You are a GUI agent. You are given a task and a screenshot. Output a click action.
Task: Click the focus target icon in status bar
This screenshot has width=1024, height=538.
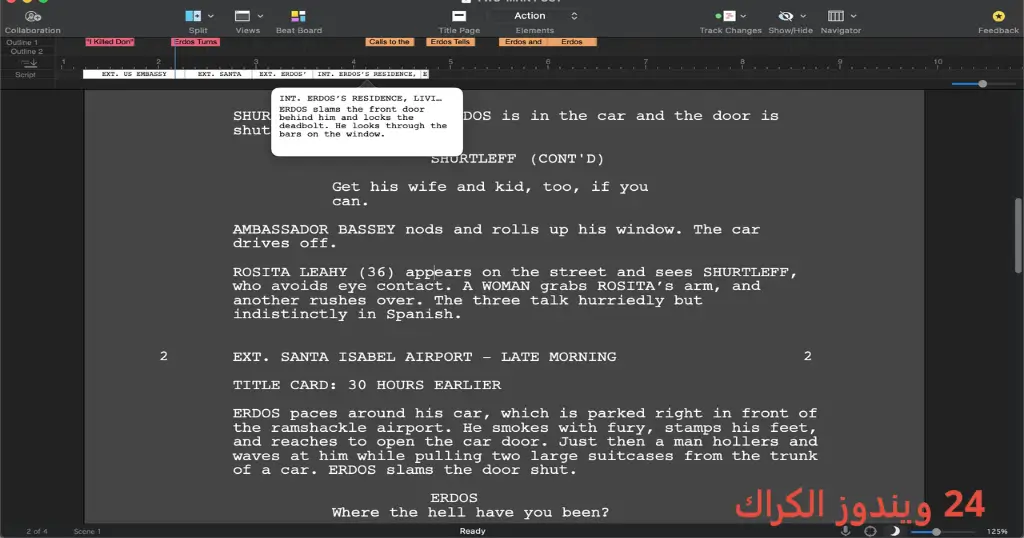tap(870, 531)
